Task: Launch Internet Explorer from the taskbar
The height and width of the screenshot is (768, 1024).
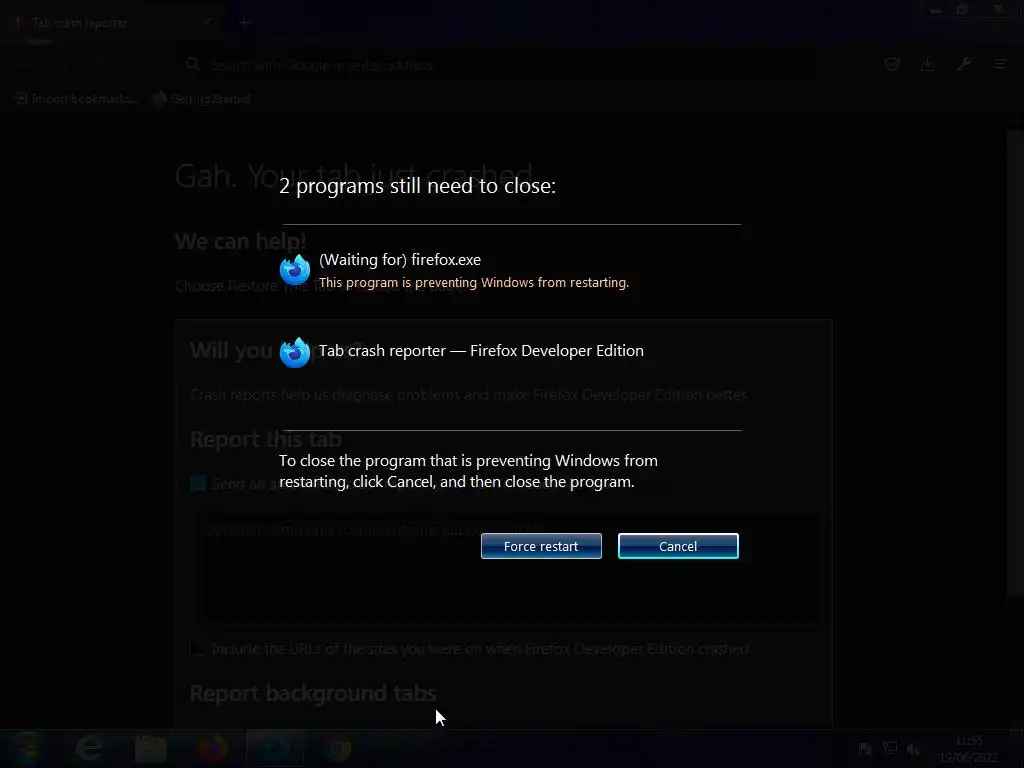Action: pos(88,748)
